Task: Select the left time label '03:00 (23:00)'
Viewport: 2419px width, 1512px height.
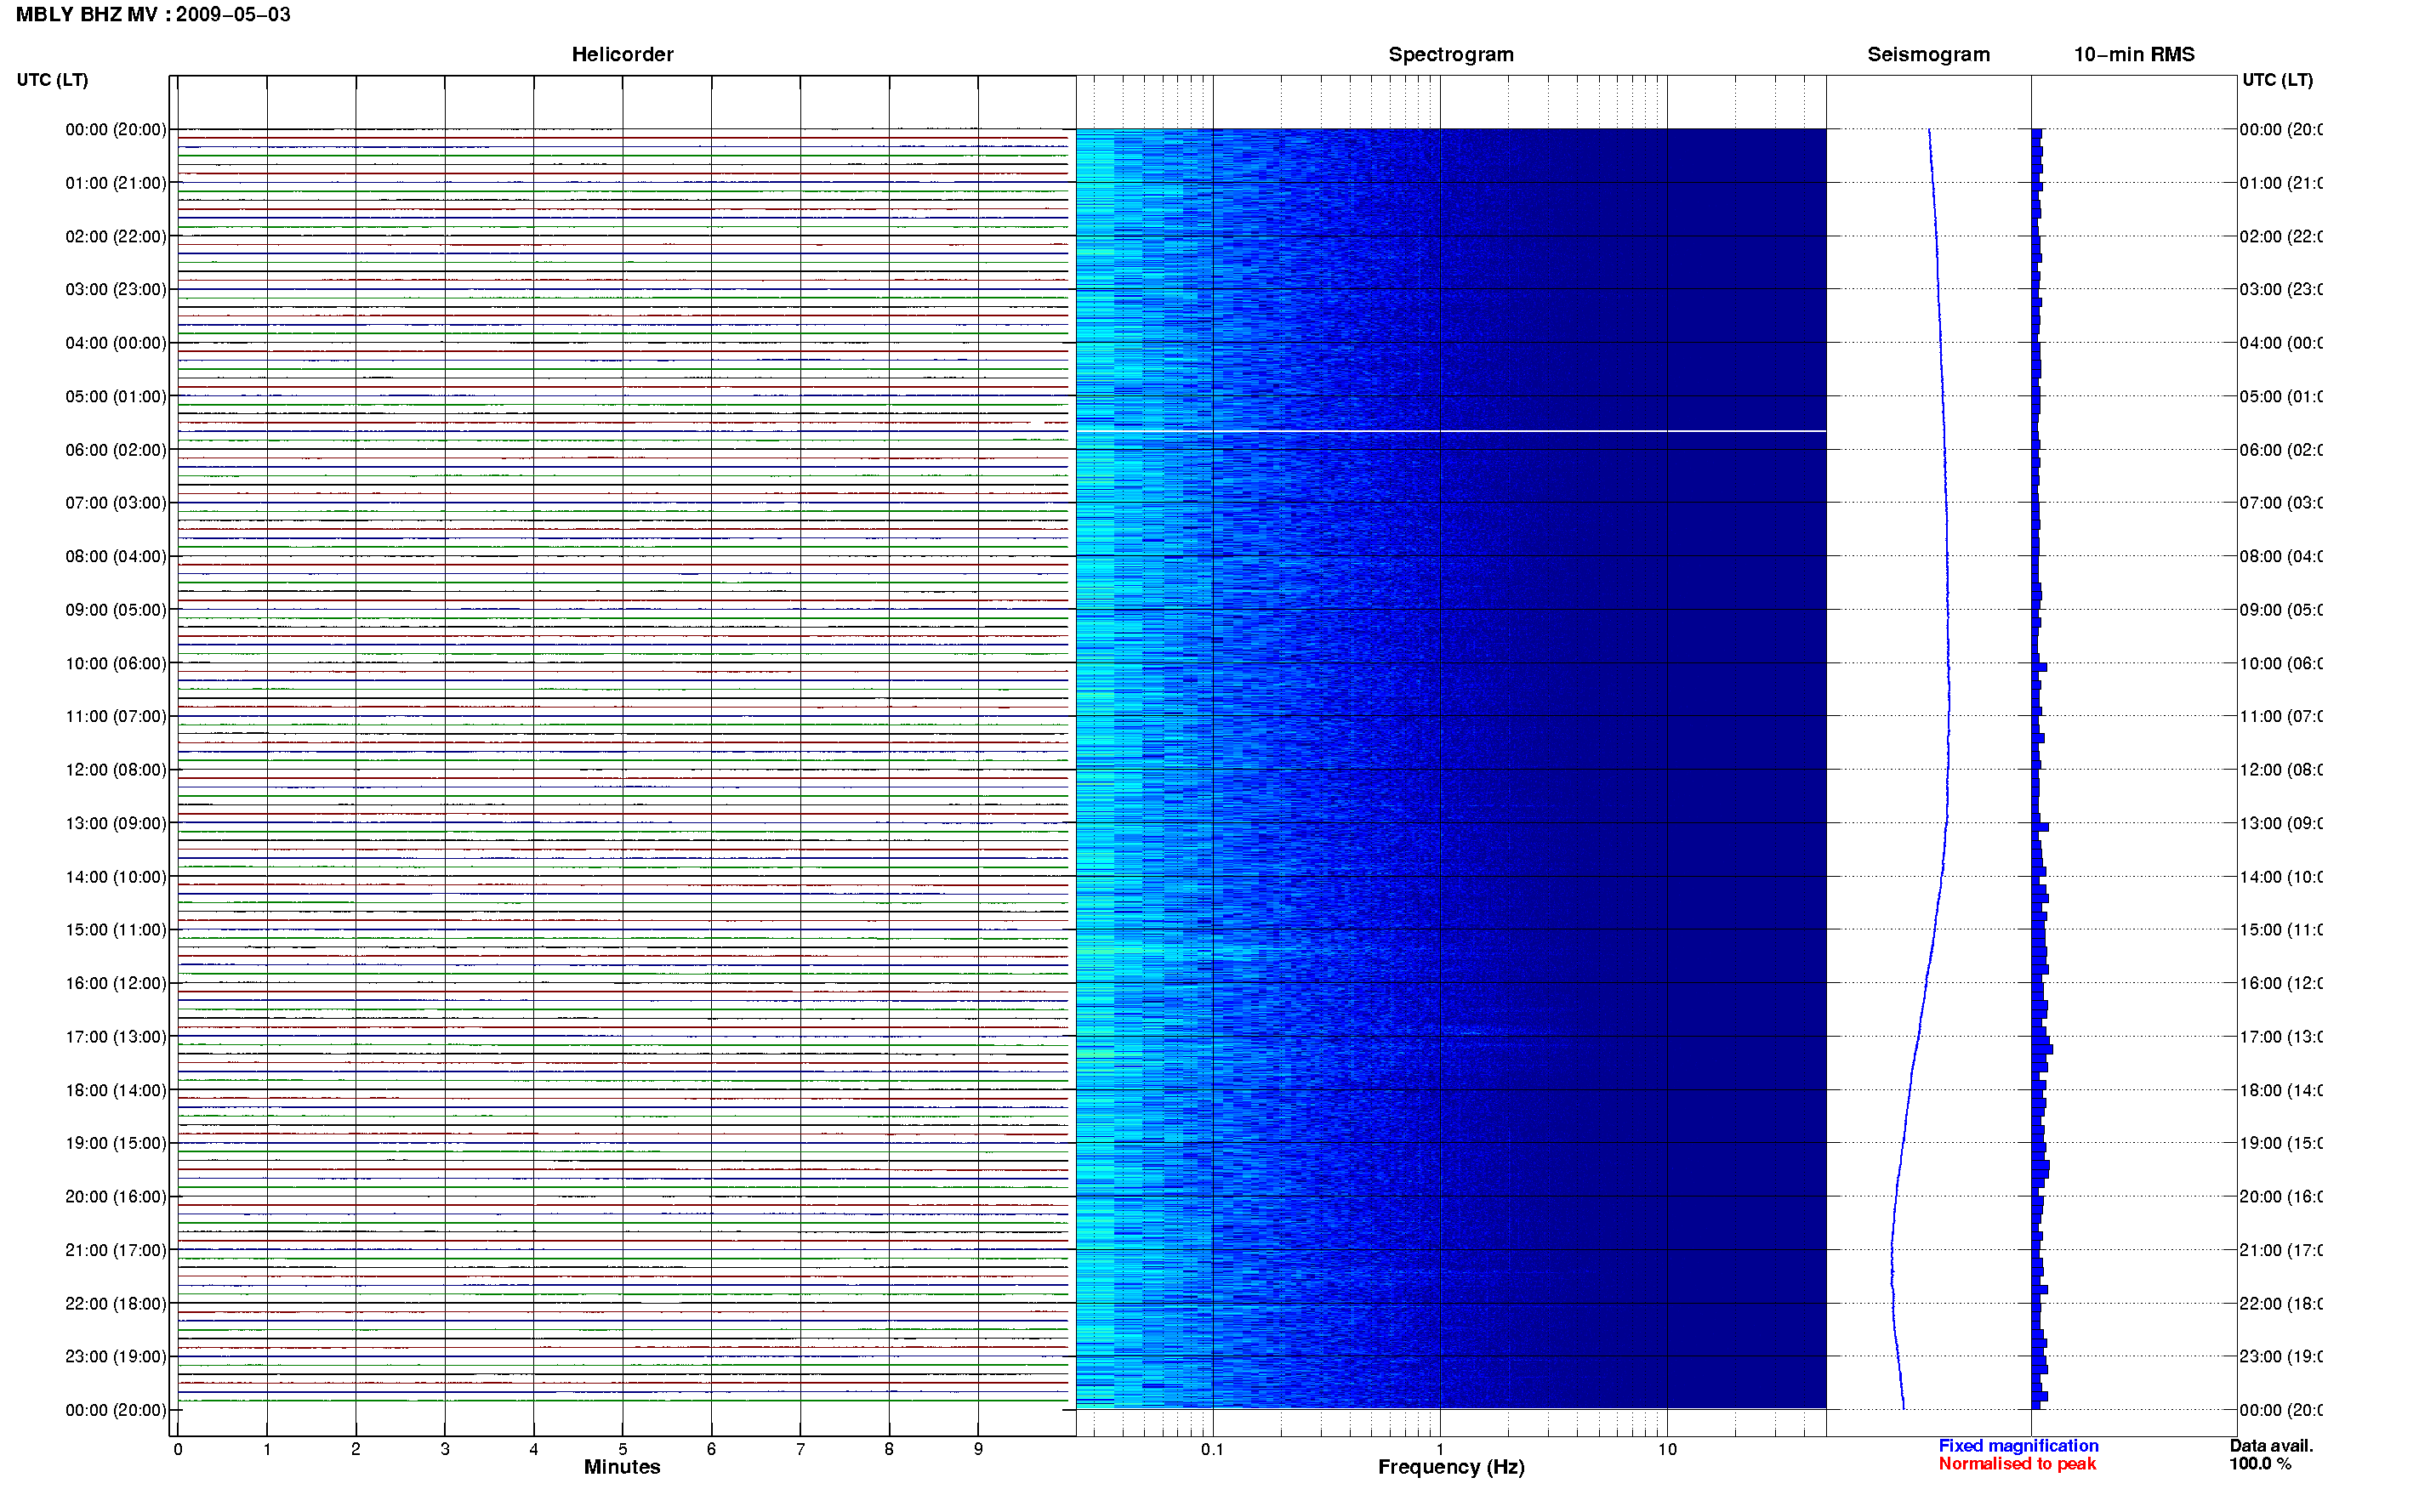Action: (116, 290)
